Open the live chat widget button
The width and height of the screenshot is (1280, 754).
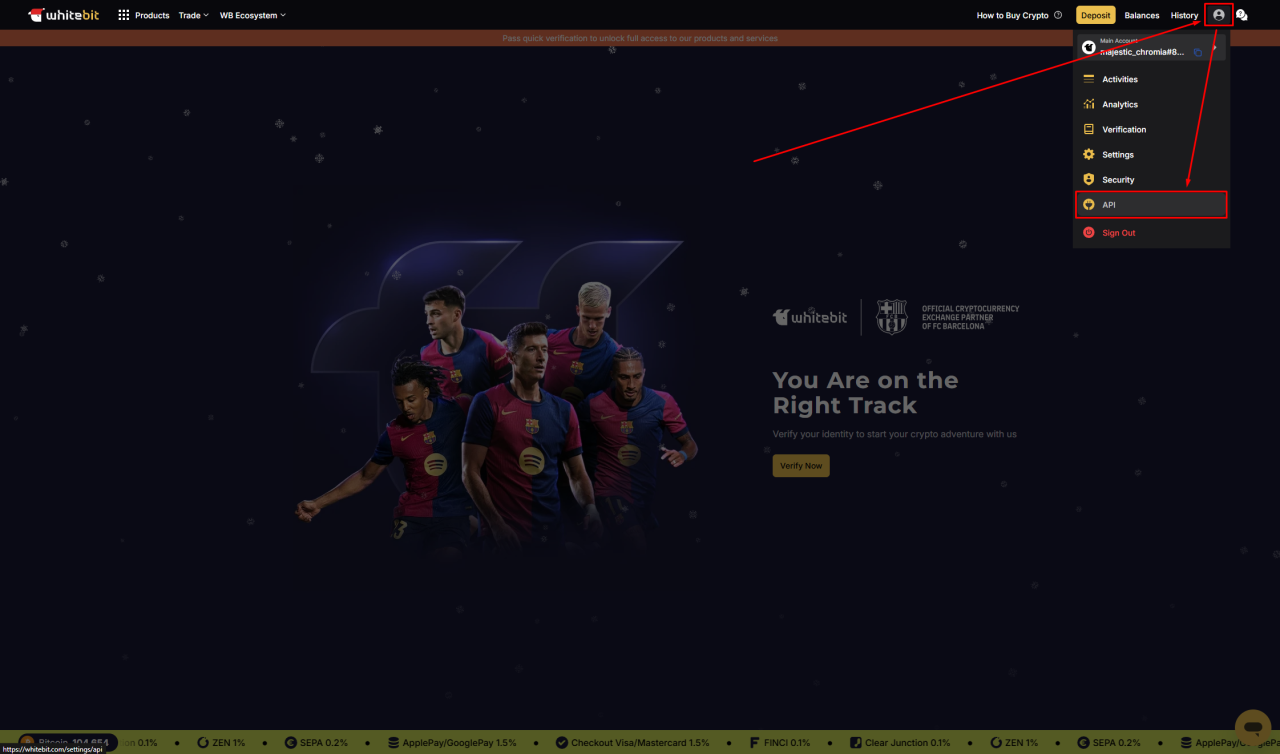coord(1252,725)
